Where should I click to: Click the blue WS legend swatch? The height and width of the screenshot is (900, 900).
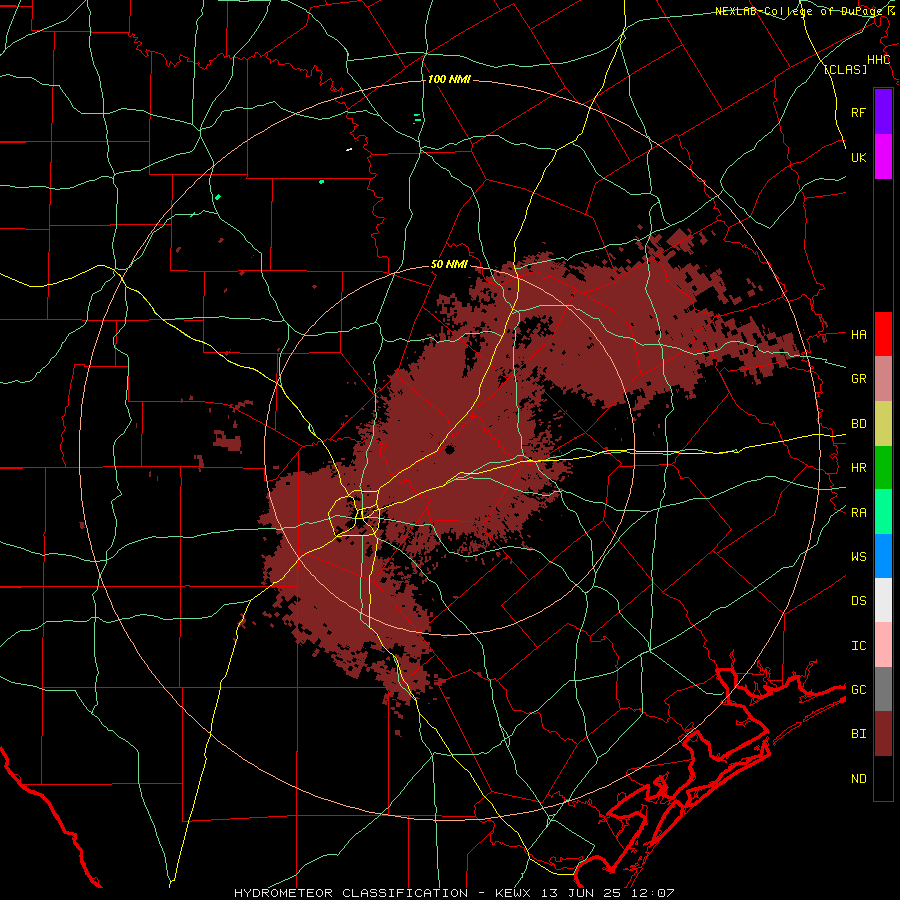pyautogui.click(x=883, y=556)
